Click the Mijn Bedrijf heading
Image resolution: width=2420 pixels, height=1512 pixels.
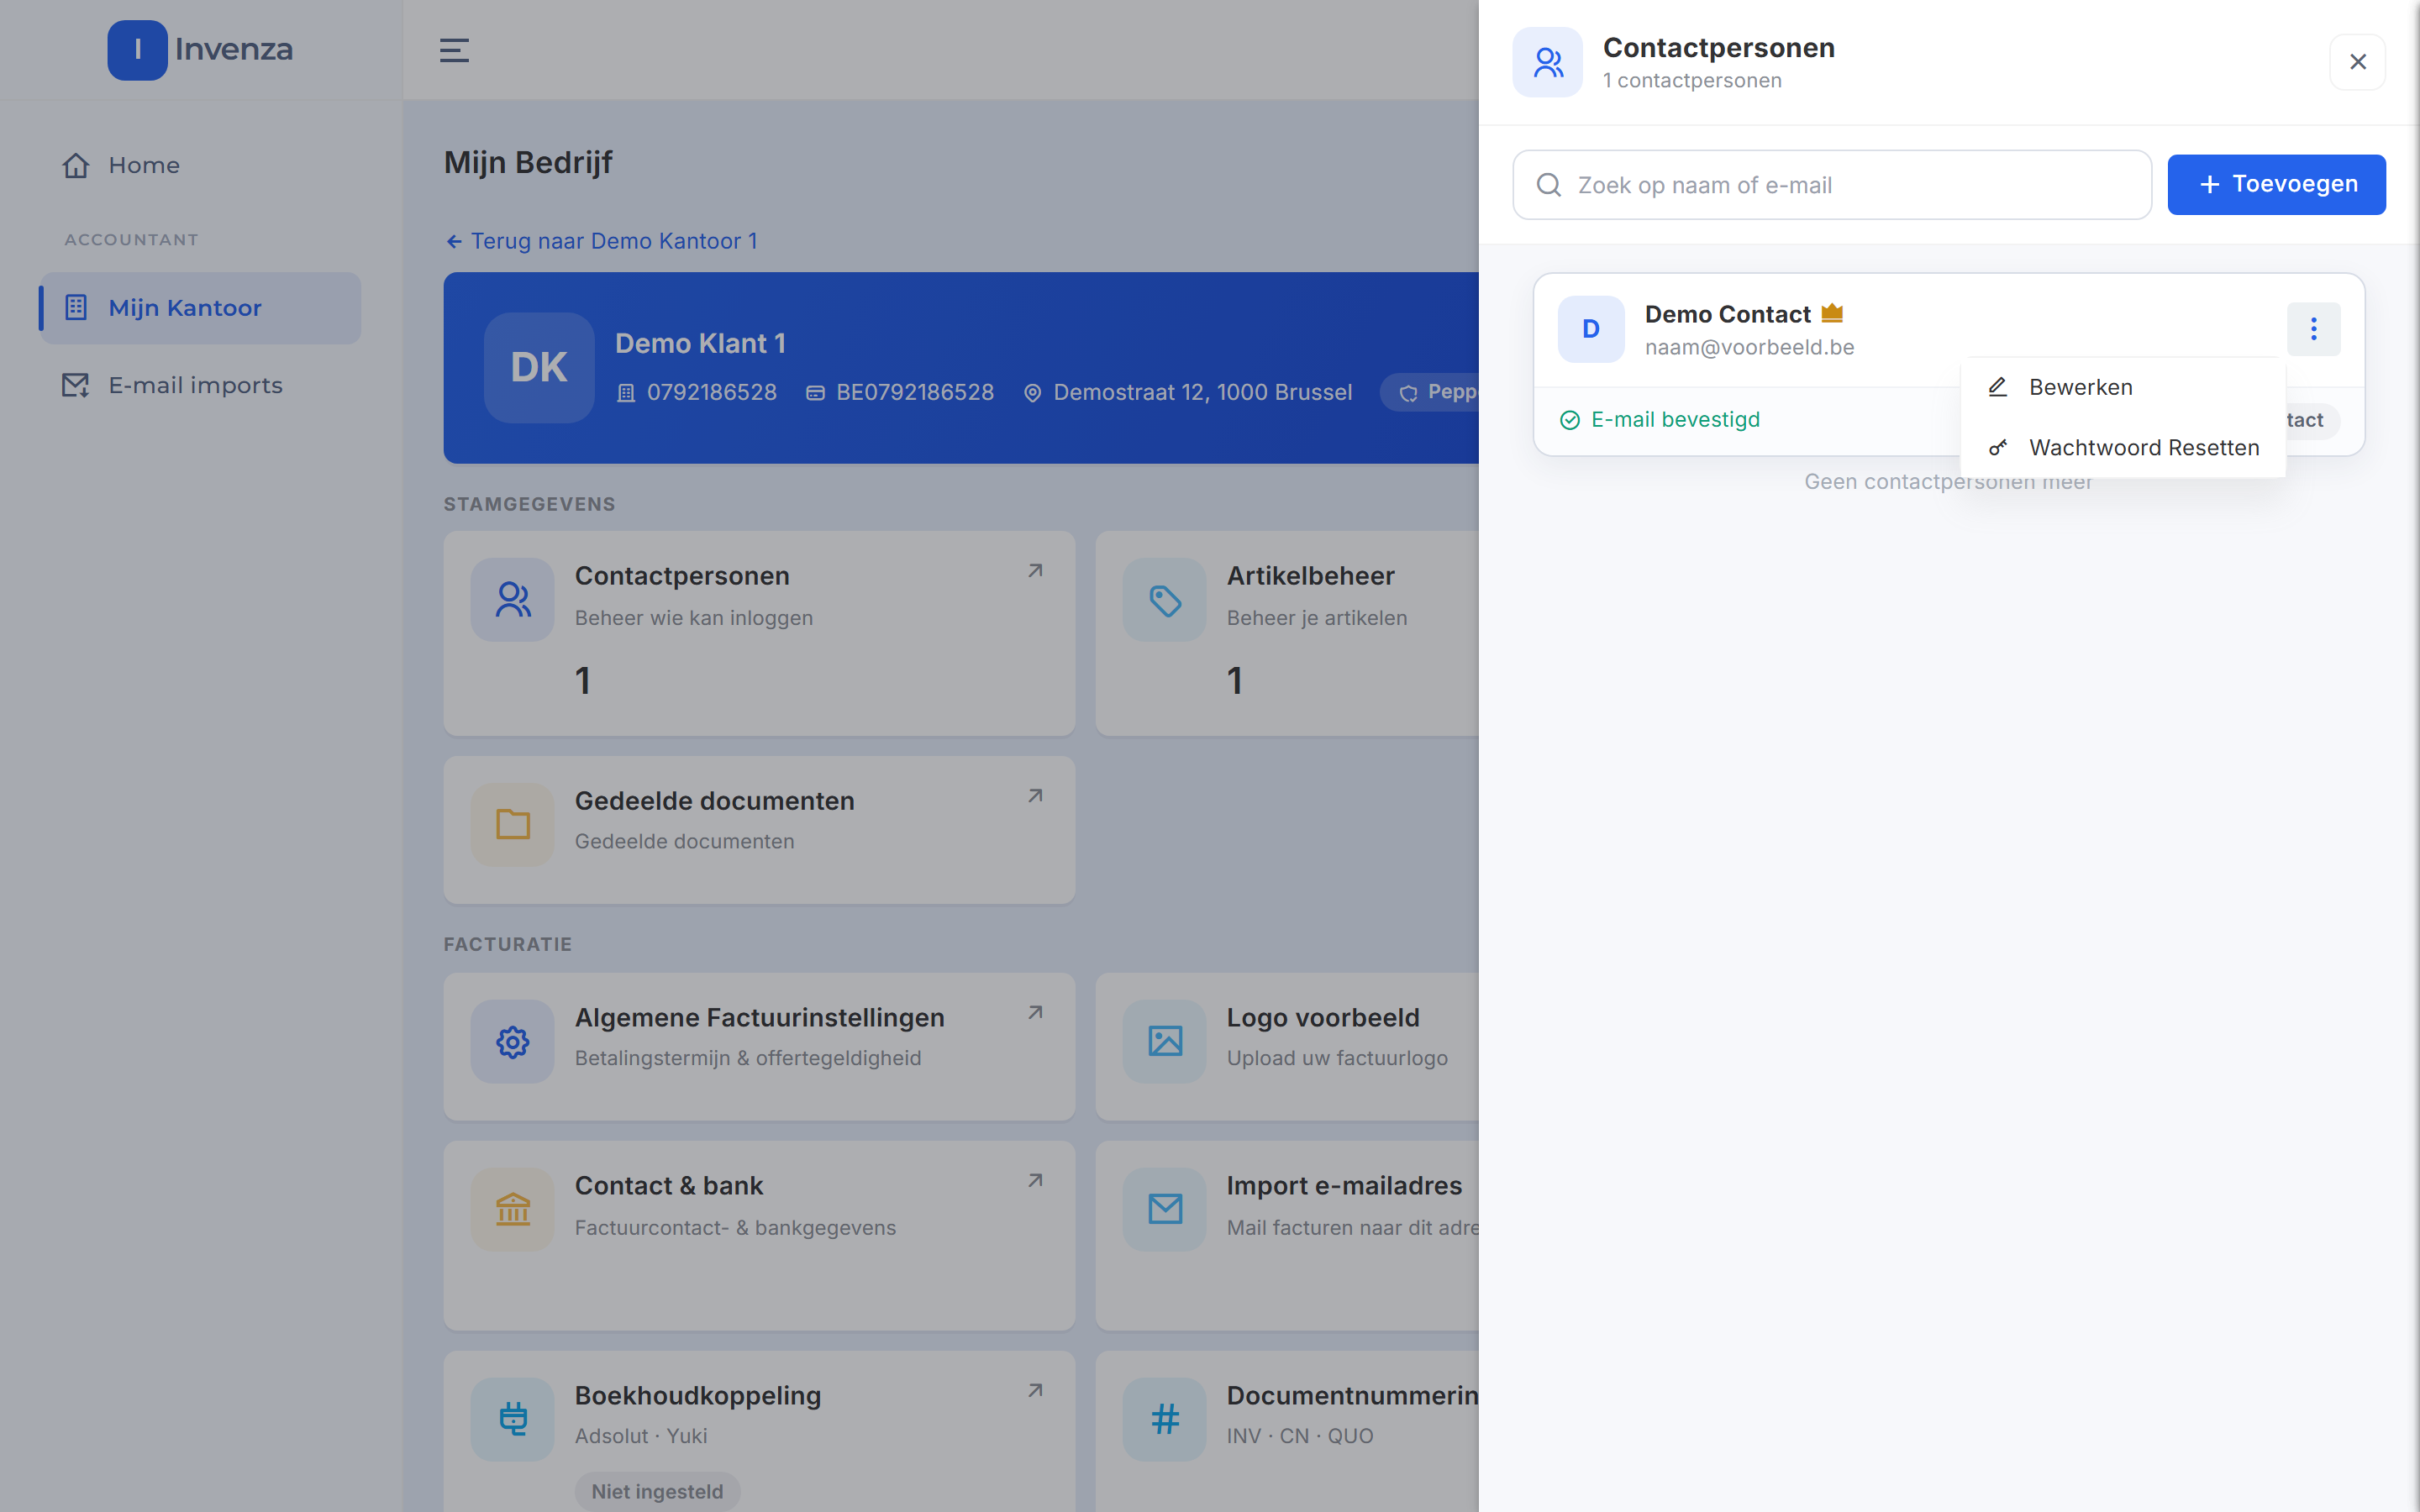pyautogui.click(x=528, y=162)
